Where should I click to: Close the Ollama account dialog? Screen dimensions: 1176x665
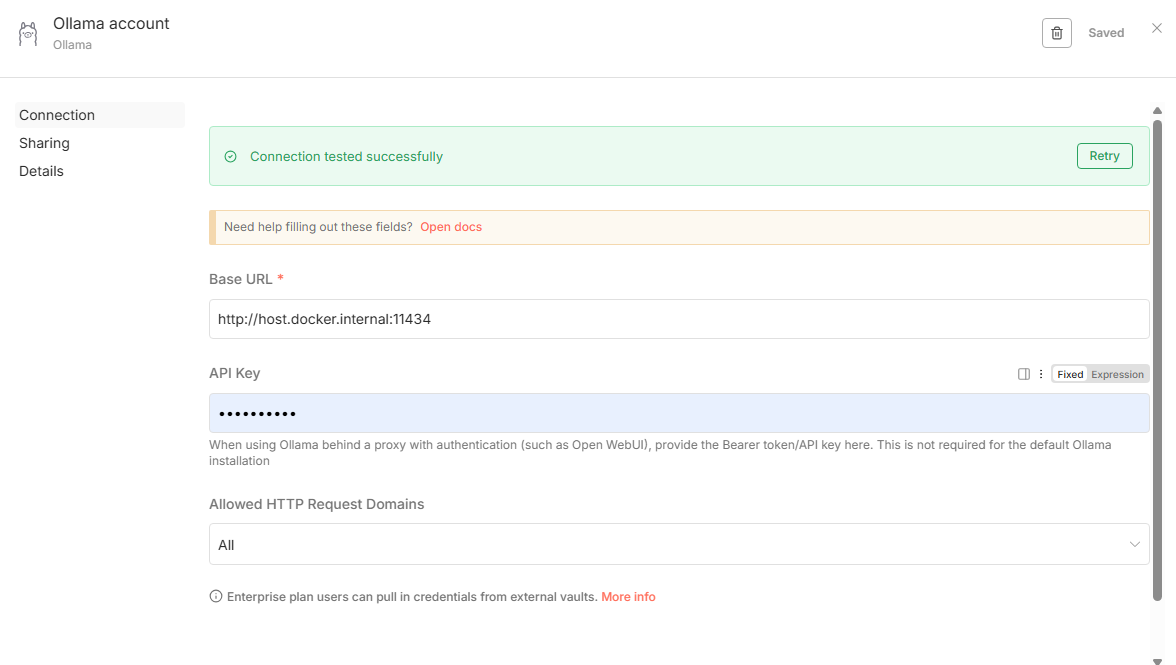click(x=1156, y=28)
